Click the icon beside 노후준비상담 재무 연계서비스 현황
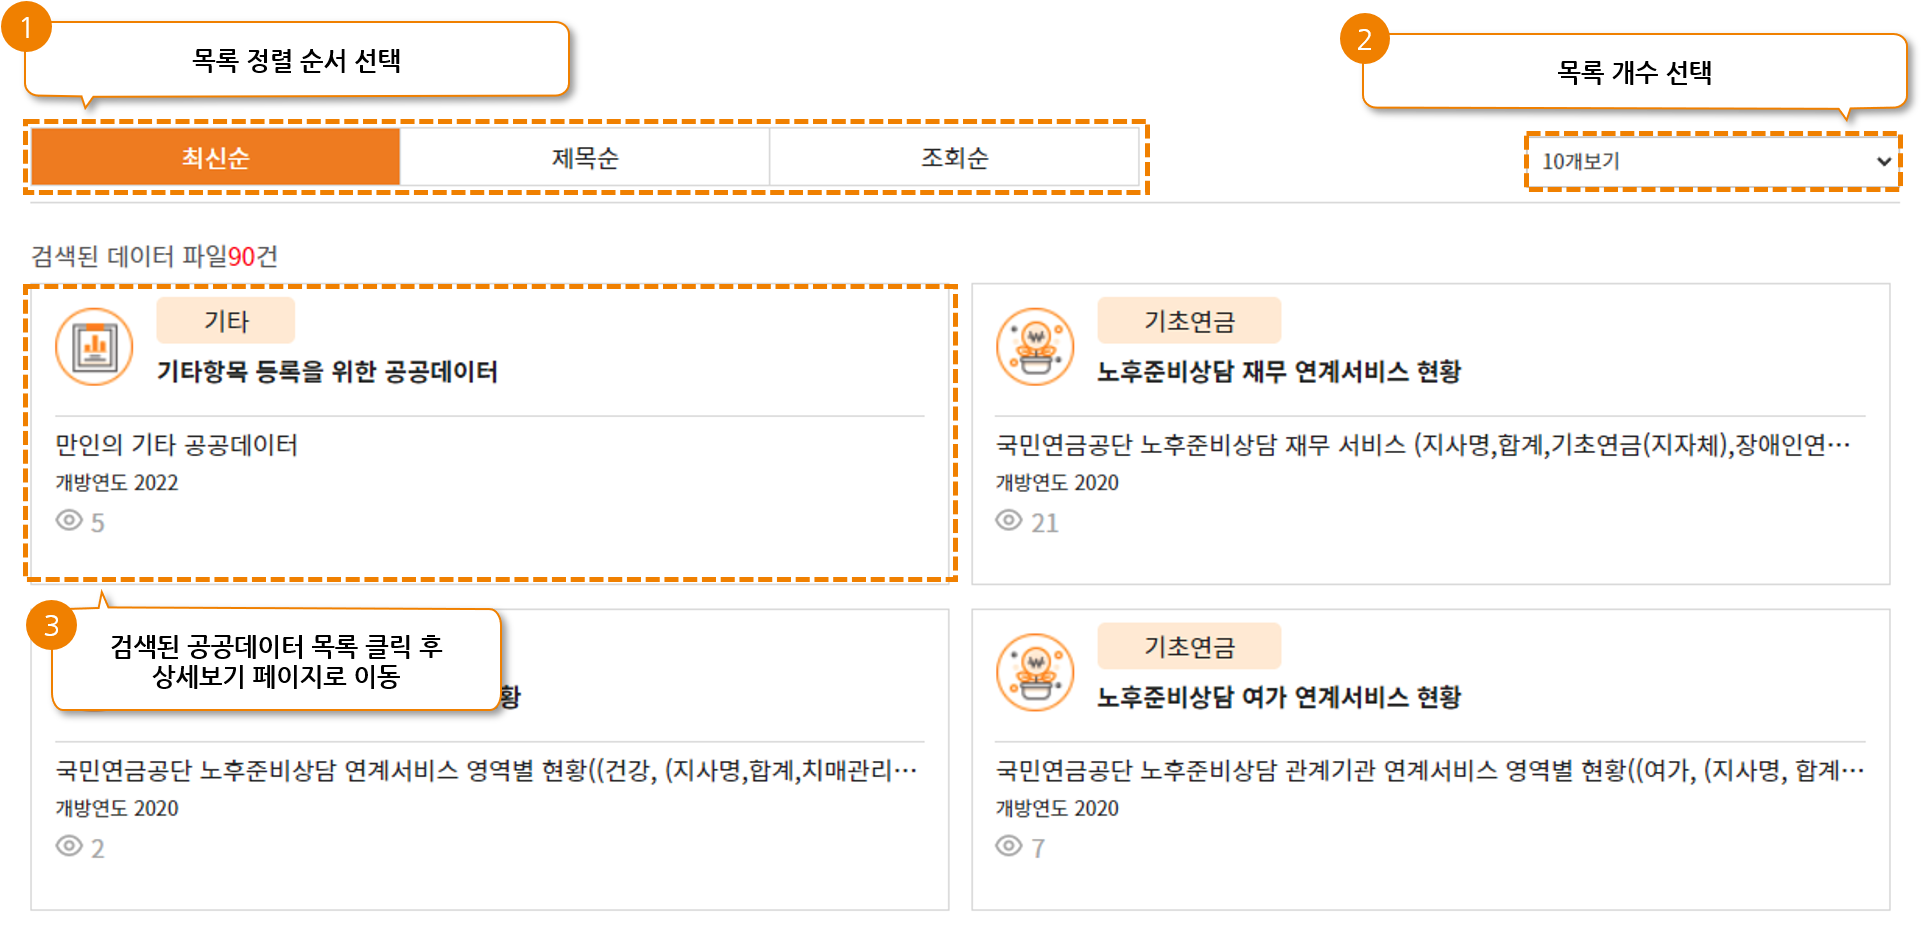The height and width of the screenshot is (928, 1921). point(1035,346)
